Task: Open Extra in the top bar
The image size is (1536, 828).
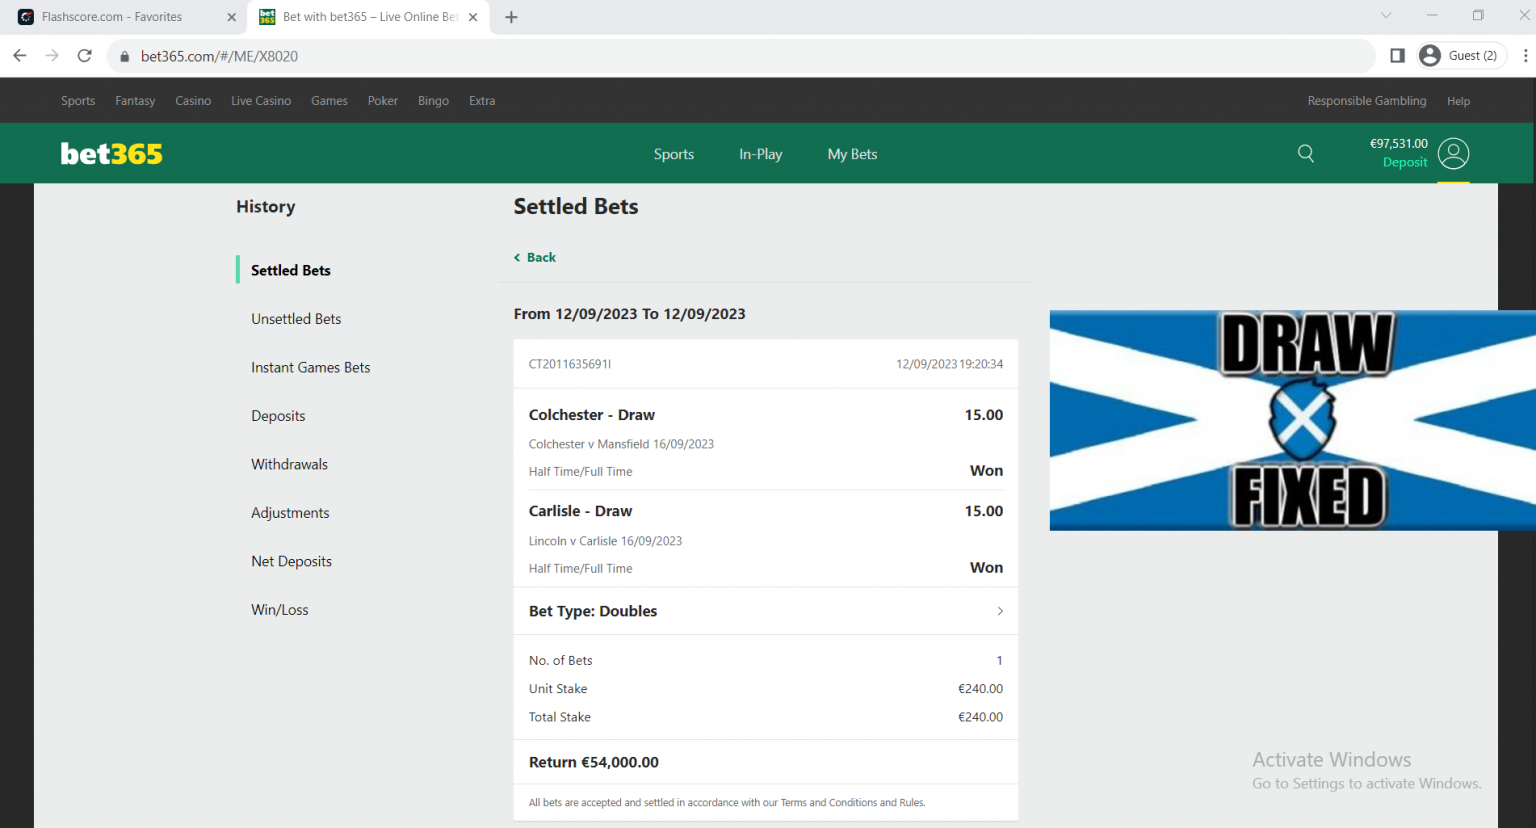Action: click(x=482, y=101)
